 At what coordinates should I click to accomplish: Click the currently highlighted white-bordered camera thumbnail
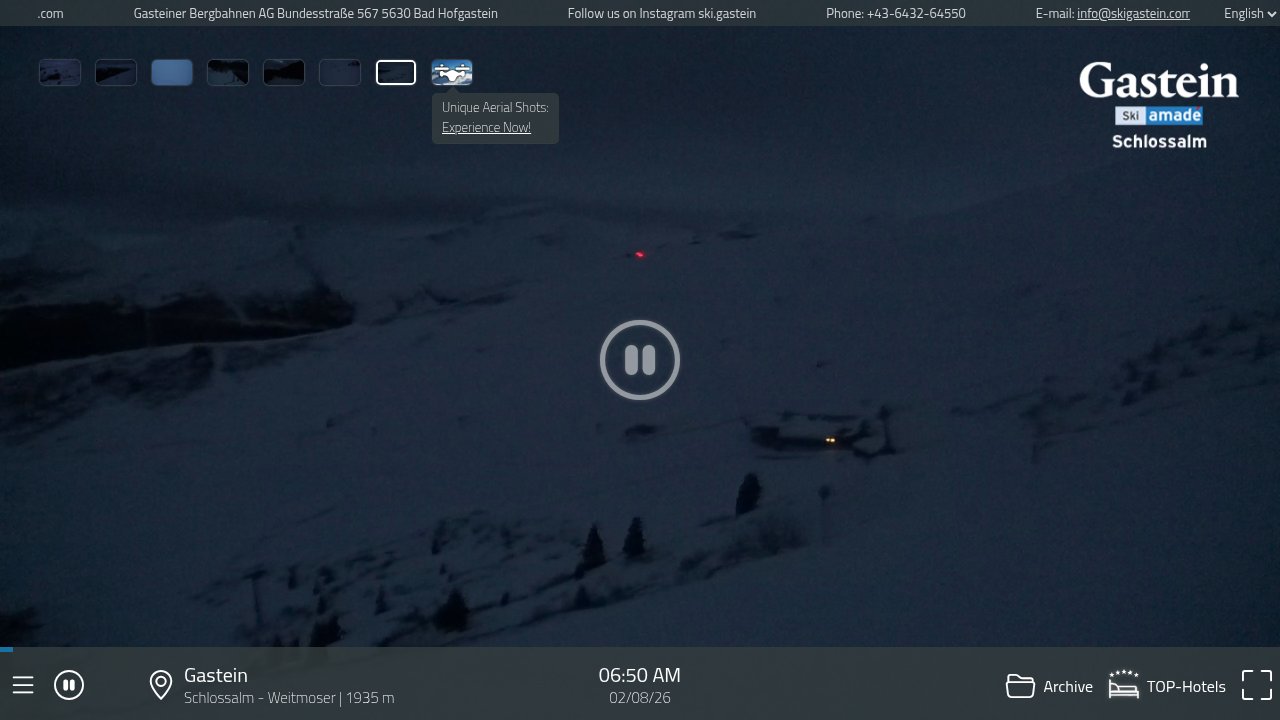(396, 73)
